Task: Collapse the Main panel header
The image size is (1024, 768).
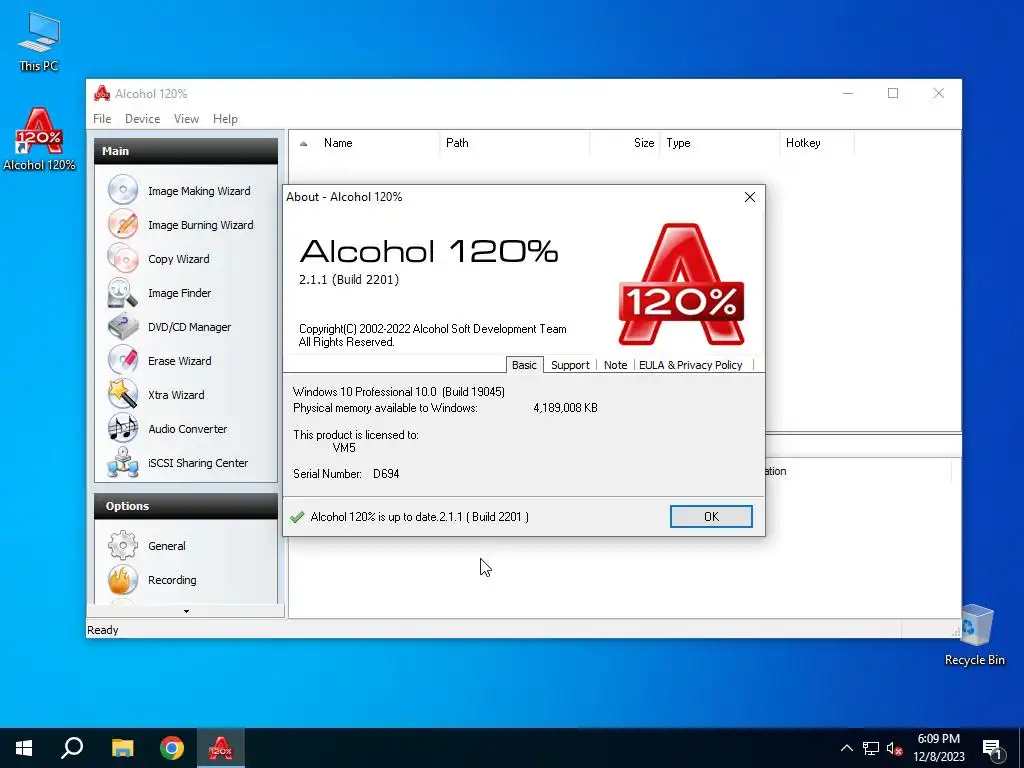Action: point(186,151)
